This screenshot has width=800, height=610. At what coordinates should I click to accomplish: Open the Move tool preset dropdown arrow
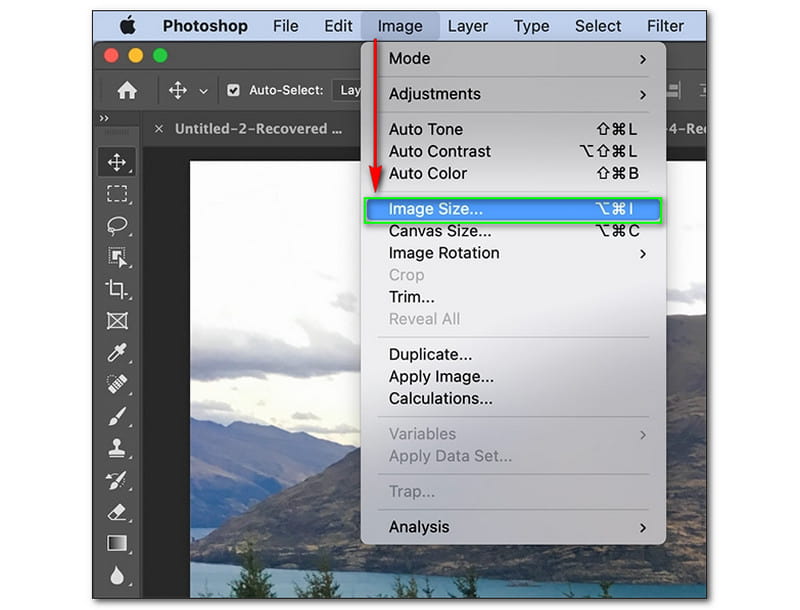203,91
